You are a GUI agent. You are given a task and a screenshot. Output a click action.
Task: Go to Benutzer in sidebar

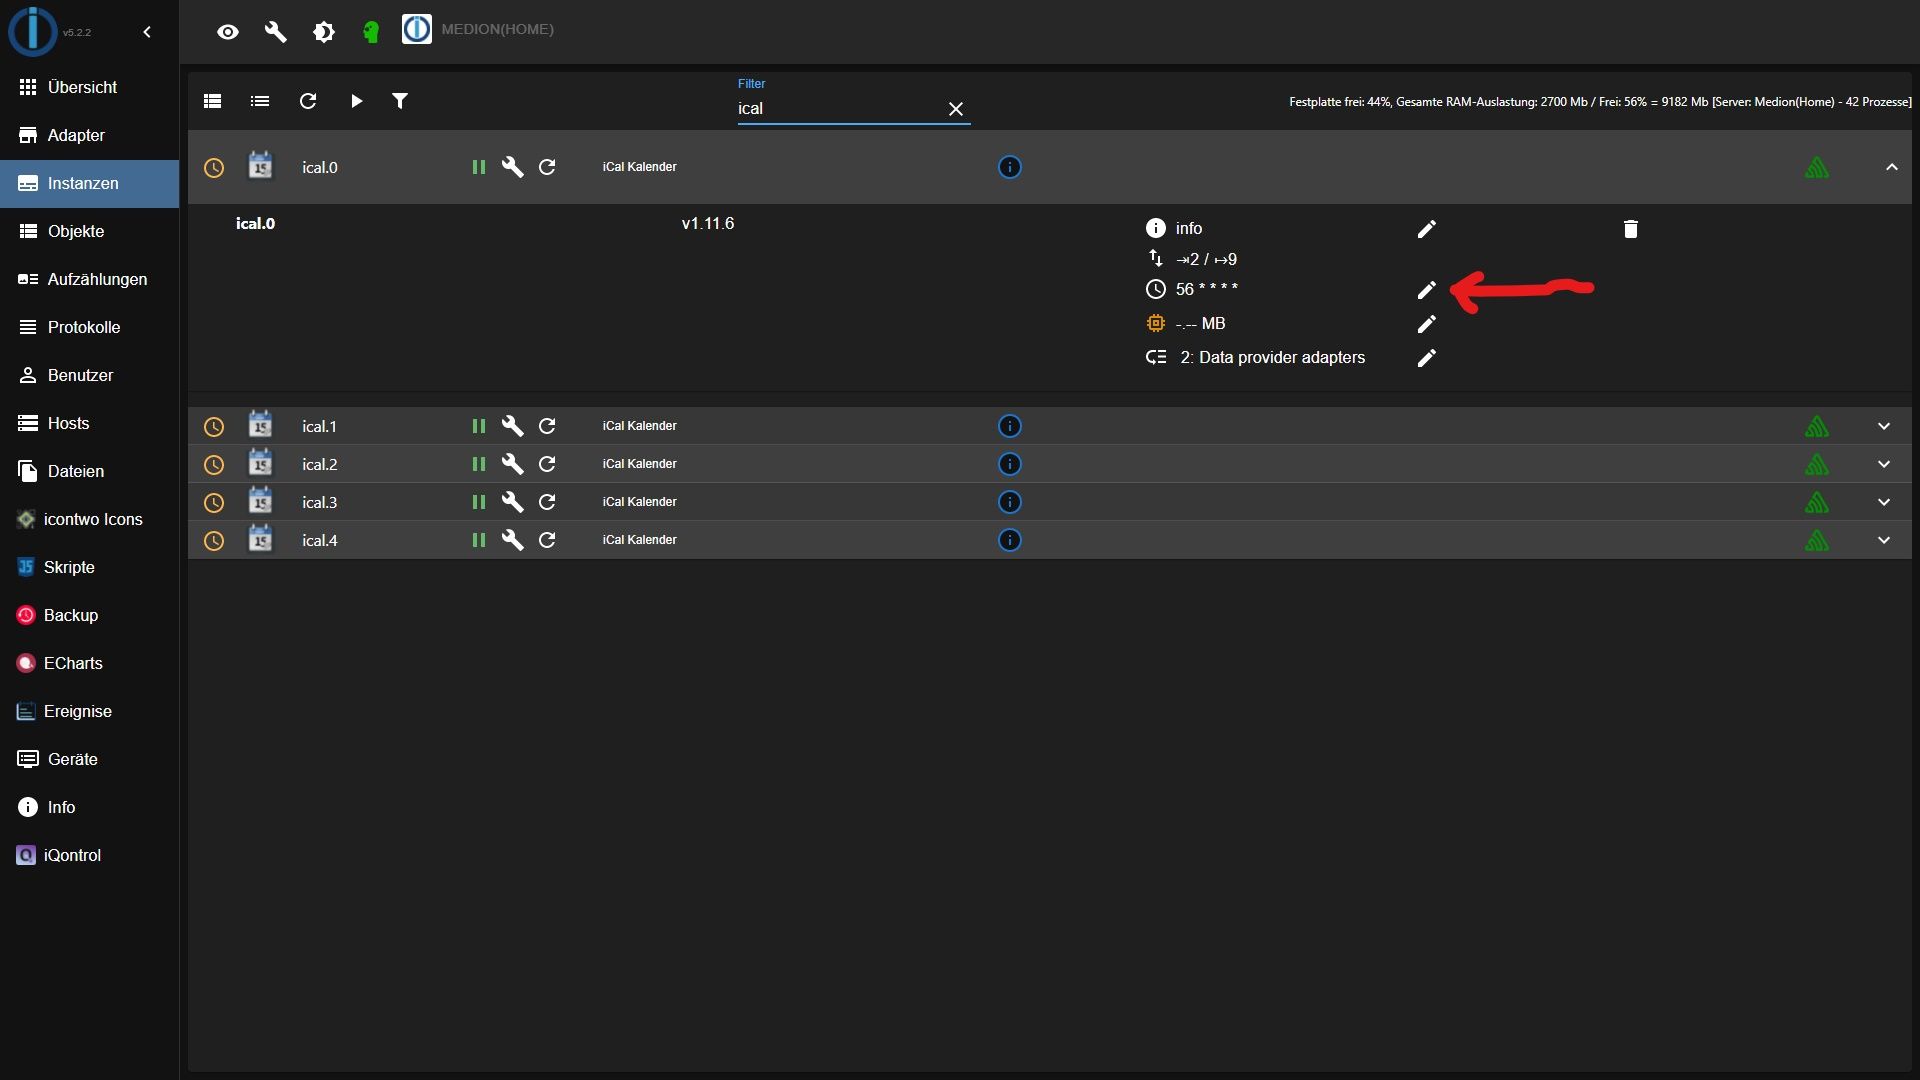click(89, 375)
